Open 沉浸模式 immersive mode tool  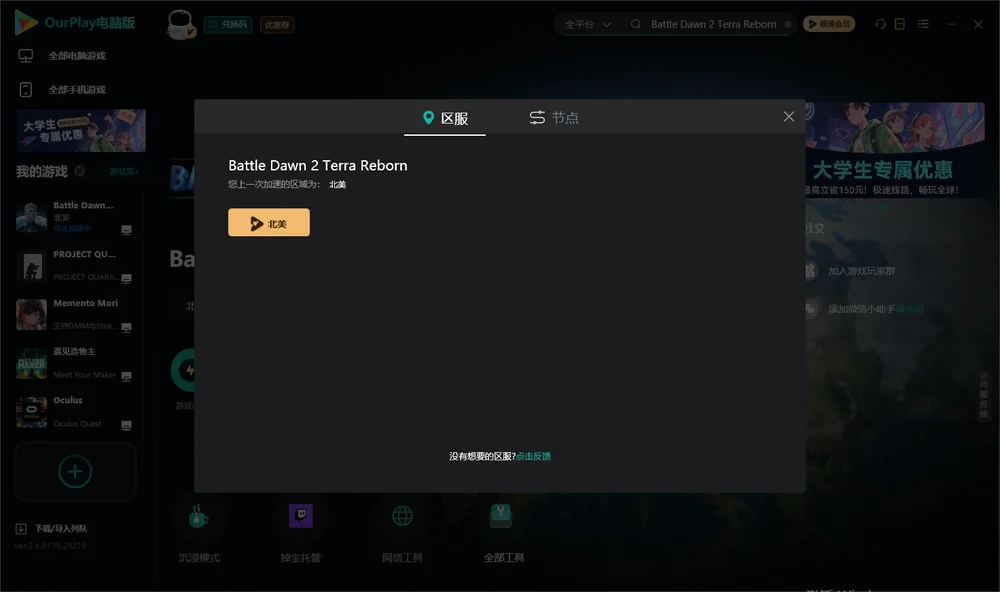coord(198,533)
